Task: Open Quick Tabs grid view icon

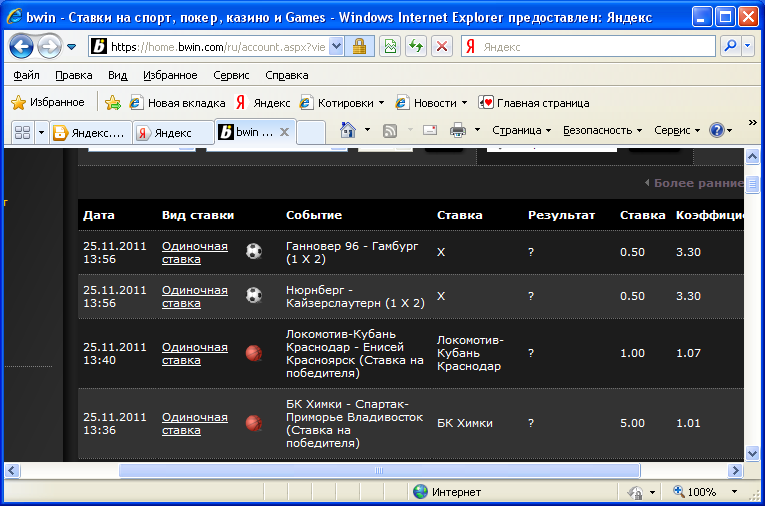Action: pos(22,132)
